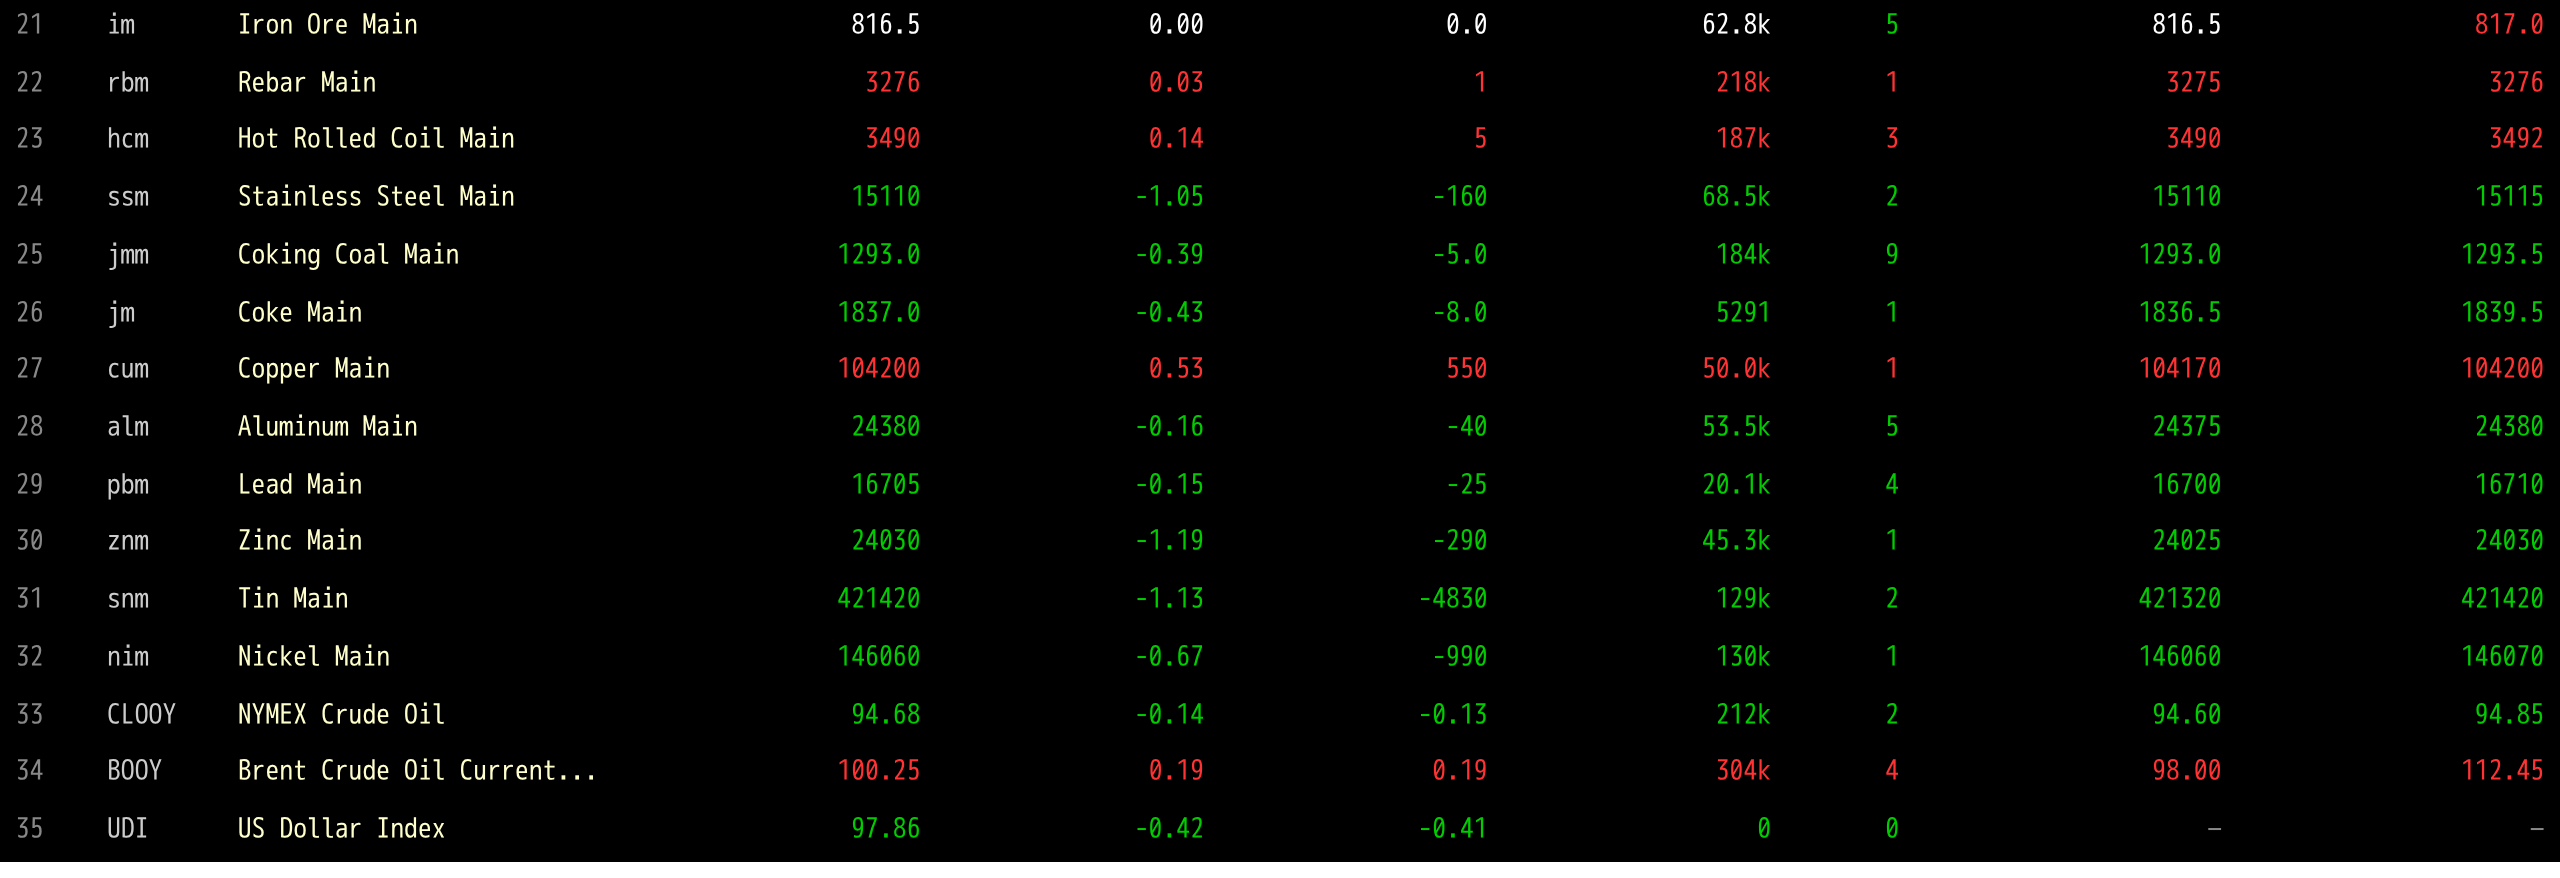
Task: Select the pbm ticker code
Action: coord(128,486)
